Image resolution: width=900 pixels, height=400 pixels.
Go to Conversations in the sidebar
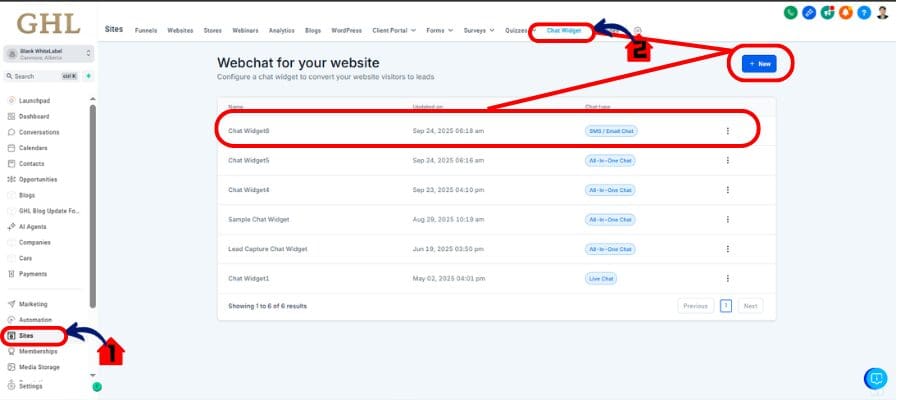39,132
